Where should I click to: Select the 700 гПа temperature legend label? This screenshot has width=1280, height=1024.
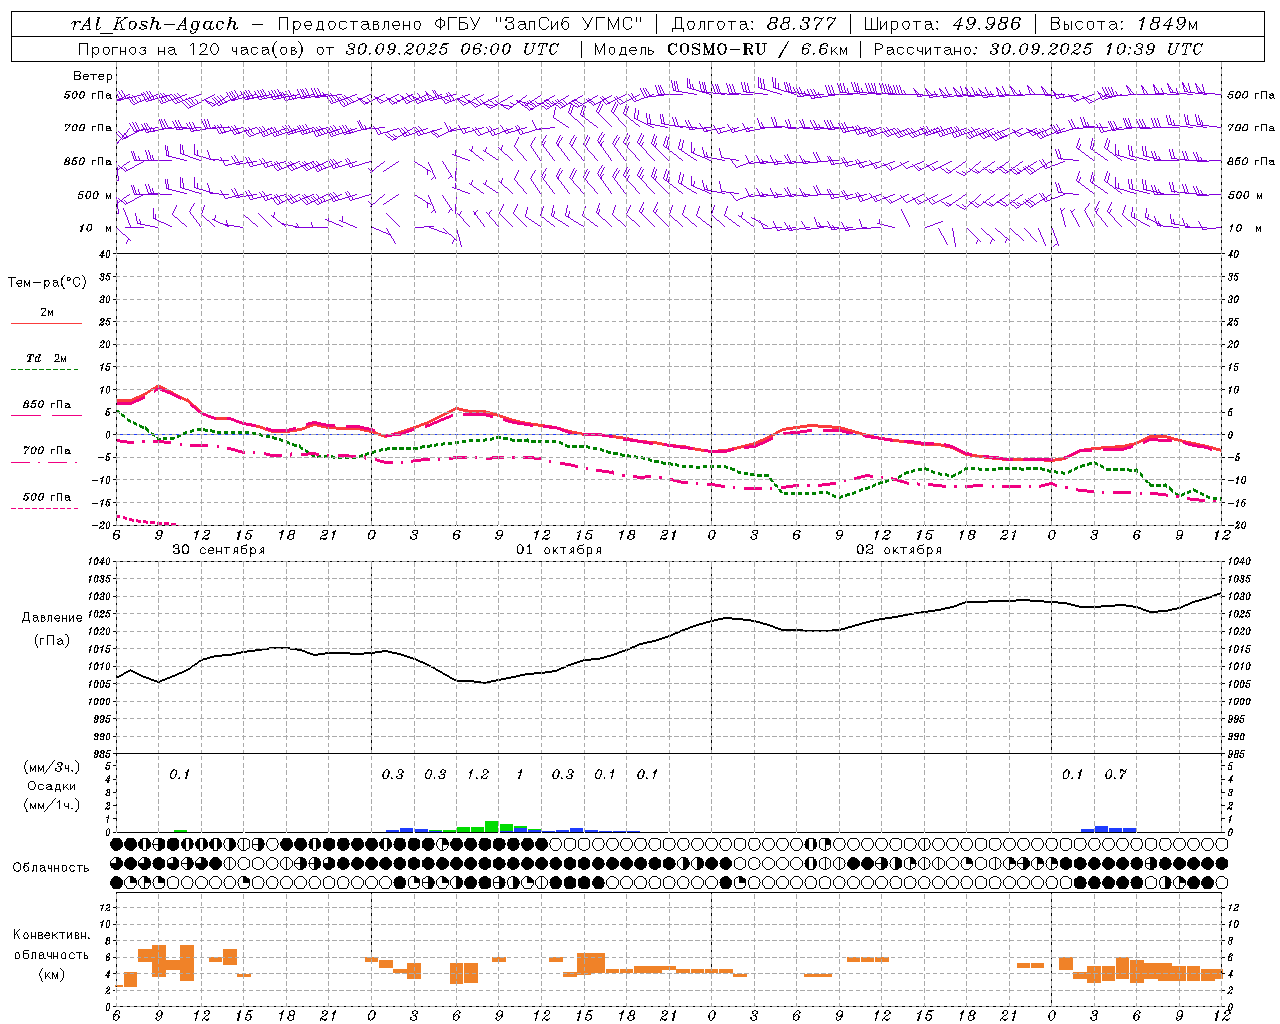pos(47,451)
